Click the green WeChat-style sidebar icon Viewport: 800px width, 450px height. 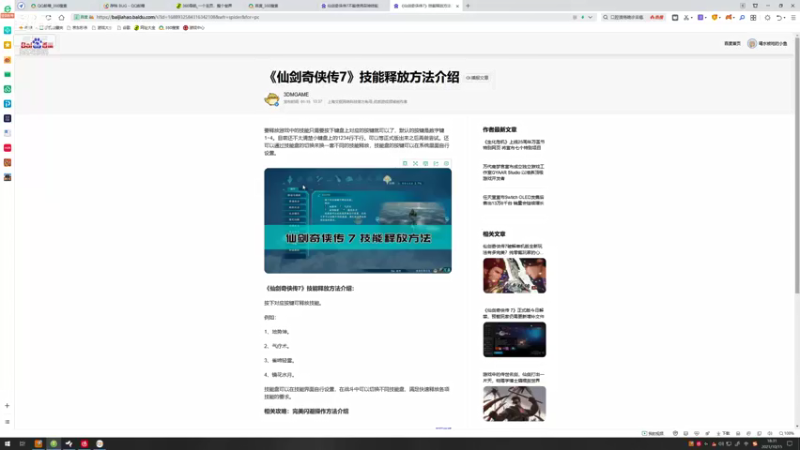pos(8,89)
